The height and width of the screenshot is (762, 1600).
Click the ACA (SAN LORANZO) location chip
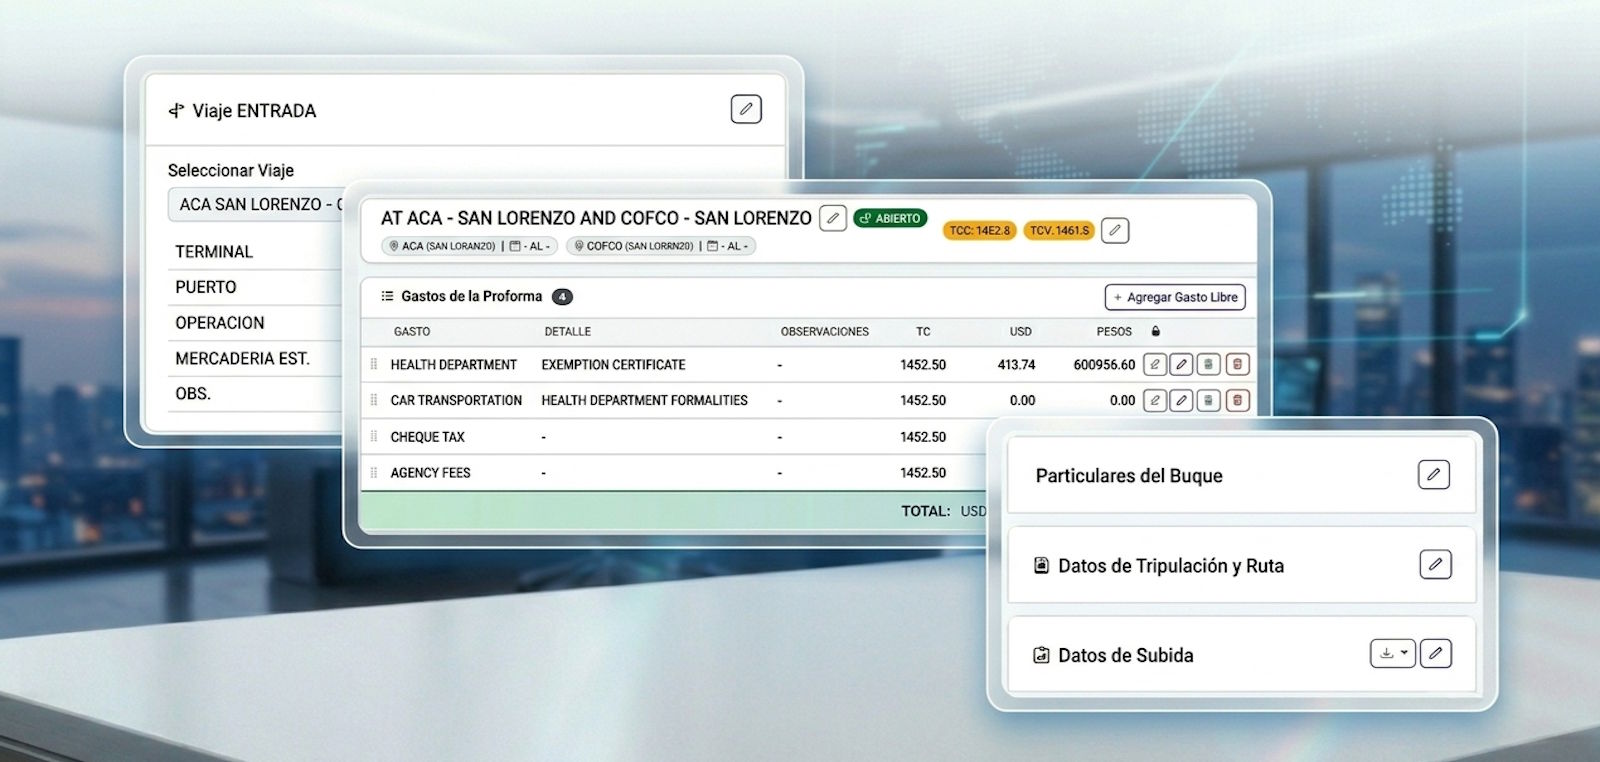469,246
